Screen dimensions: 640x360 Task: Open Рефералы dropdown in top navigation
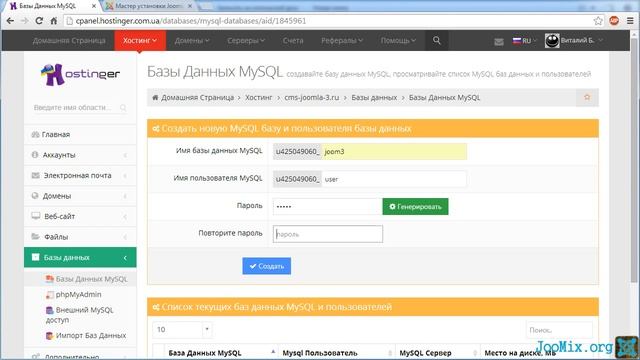pyautogui.click(x=342, y=40)
